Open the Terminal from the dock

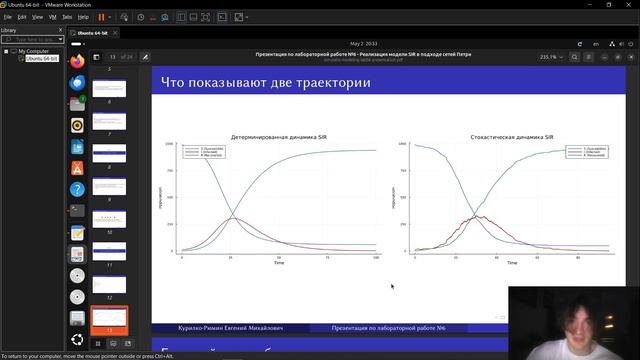[77, 211]
